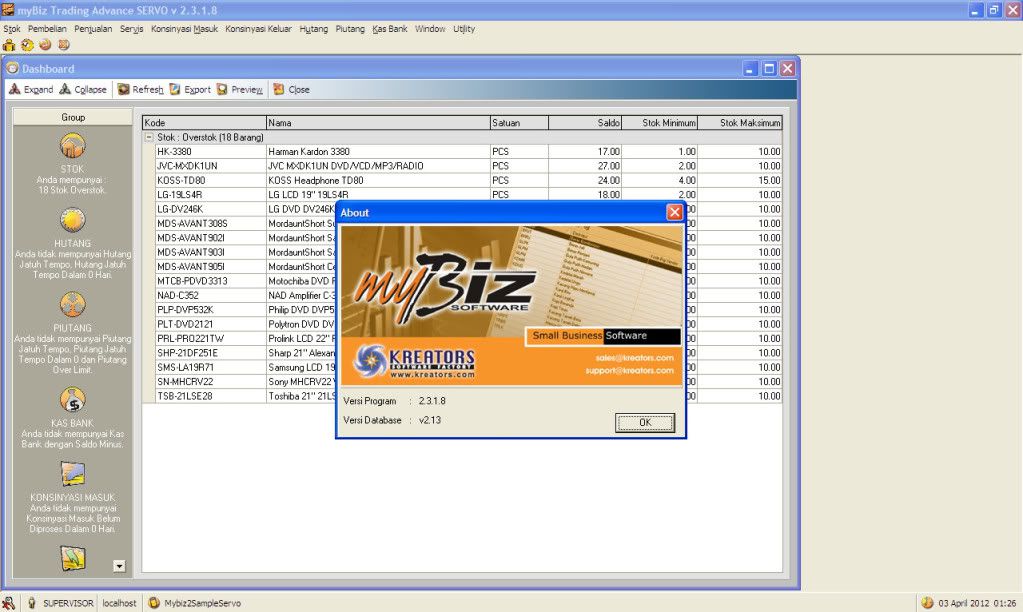Click the first main toolbar icon below Stok menu
This screenshot has width=1023, height=612.
[x=9, y=45]
